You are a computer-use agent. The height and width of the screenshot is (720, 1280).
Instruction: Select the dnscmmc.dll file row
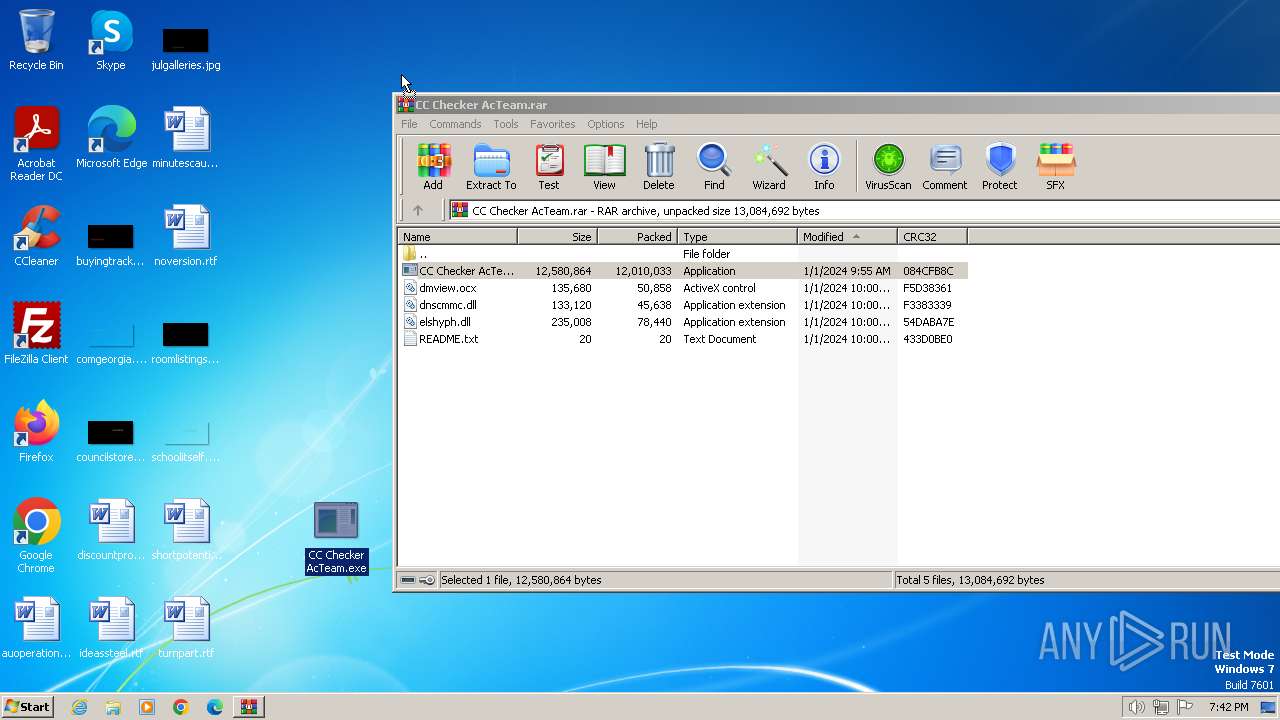[x=682, y=305]
